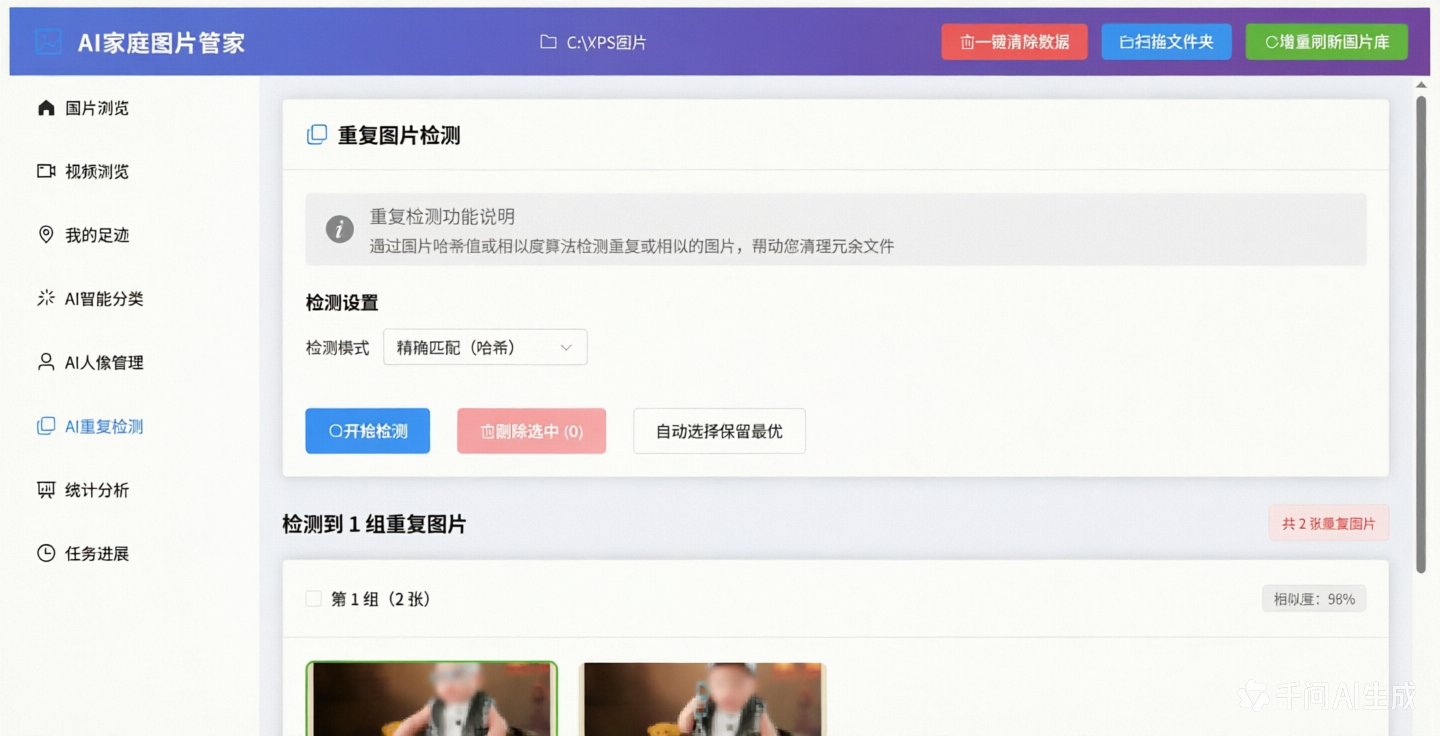This screenshot has height=736, width=1440.
Task: Click the 检测到 1 组重复图片 heading
Action: (374, 524)
